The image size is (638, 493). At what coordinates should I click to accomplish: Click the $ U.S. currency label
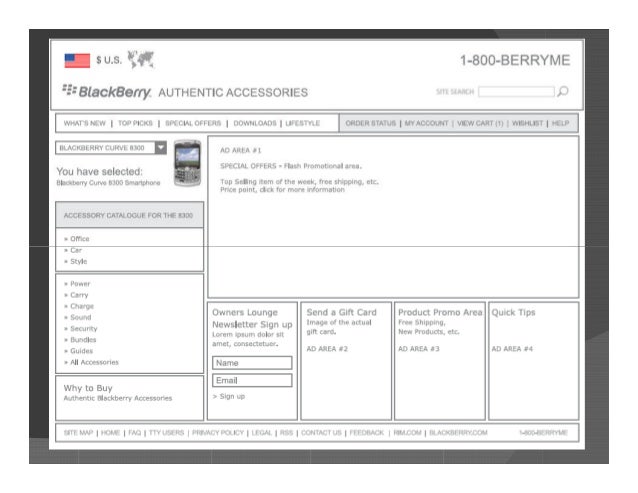click(109, 60)
